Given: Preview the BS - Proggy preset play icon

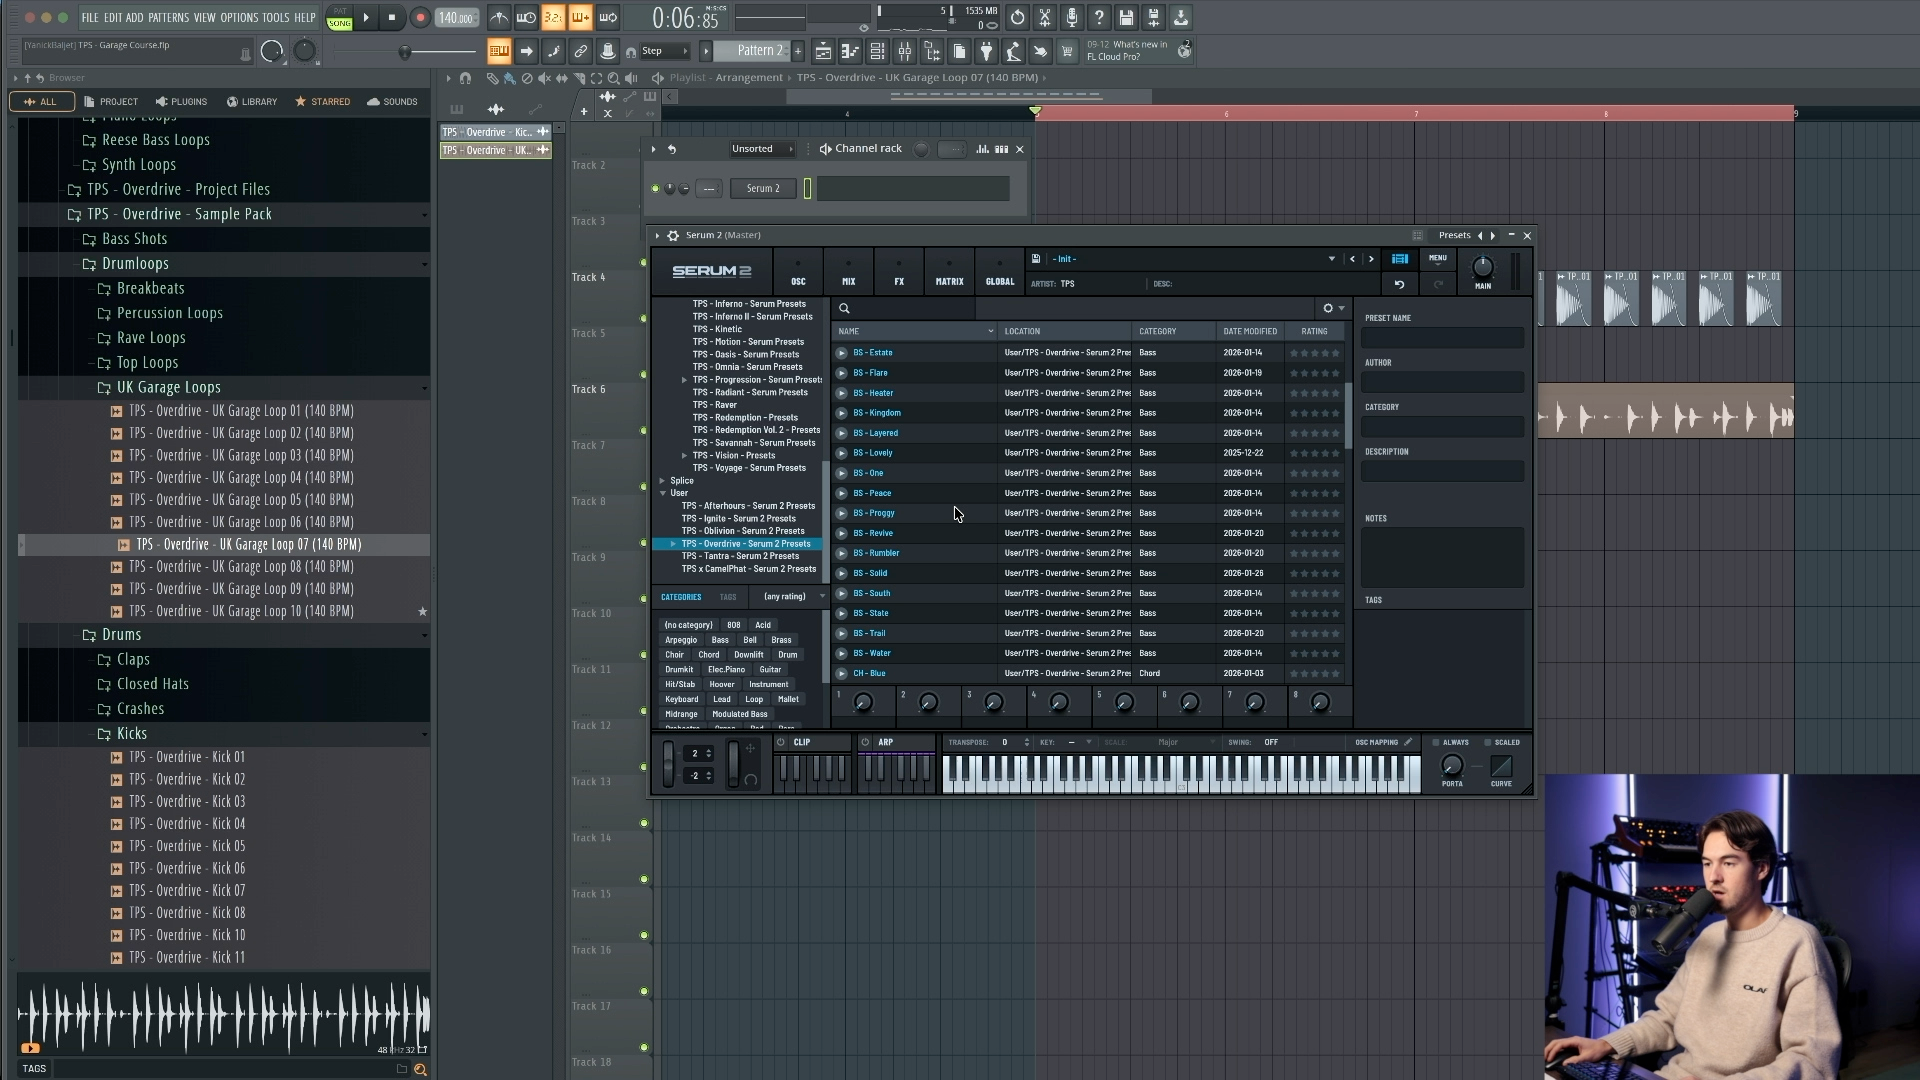Looking at the screenshot, I should coord(841,513).
